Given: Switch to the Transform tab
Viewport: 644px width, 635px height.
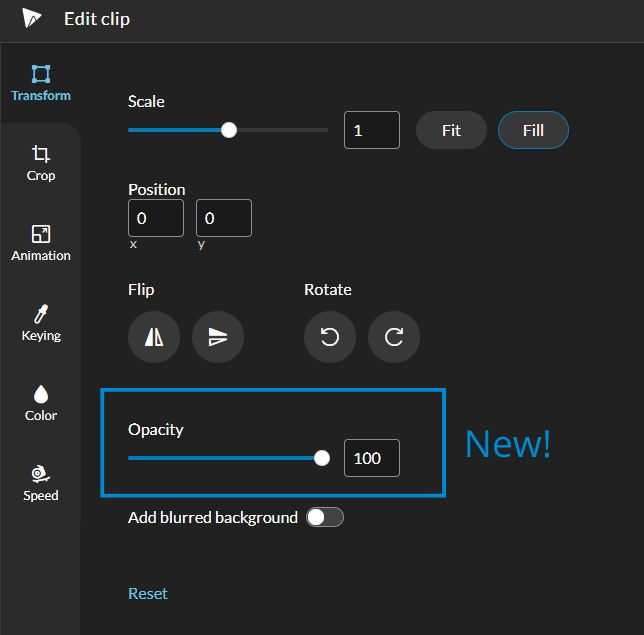Looking at the screenshot, I should [x=41, y=83].
